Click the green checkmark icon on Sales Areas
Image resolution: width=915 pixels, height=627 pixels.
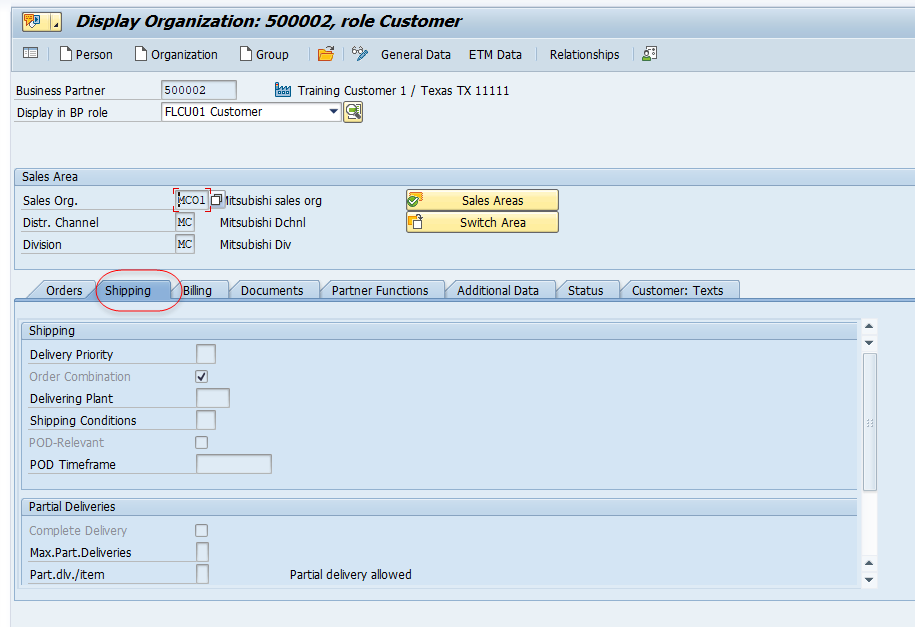pos(414,200)
